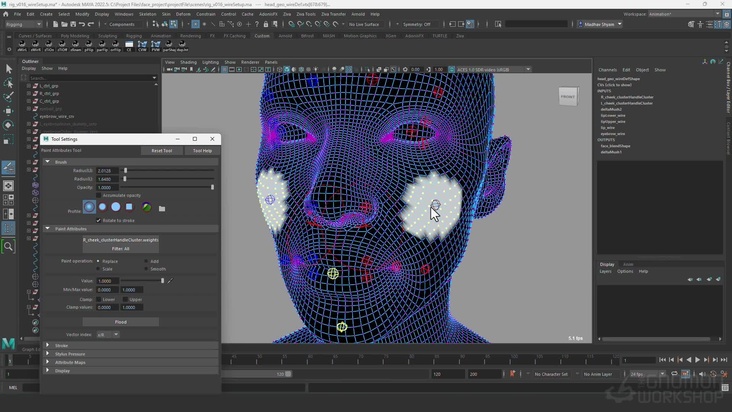Select the Scale paint operation
Image resolution: width=732 pixels, height=412 pixels.
(98, 269)
